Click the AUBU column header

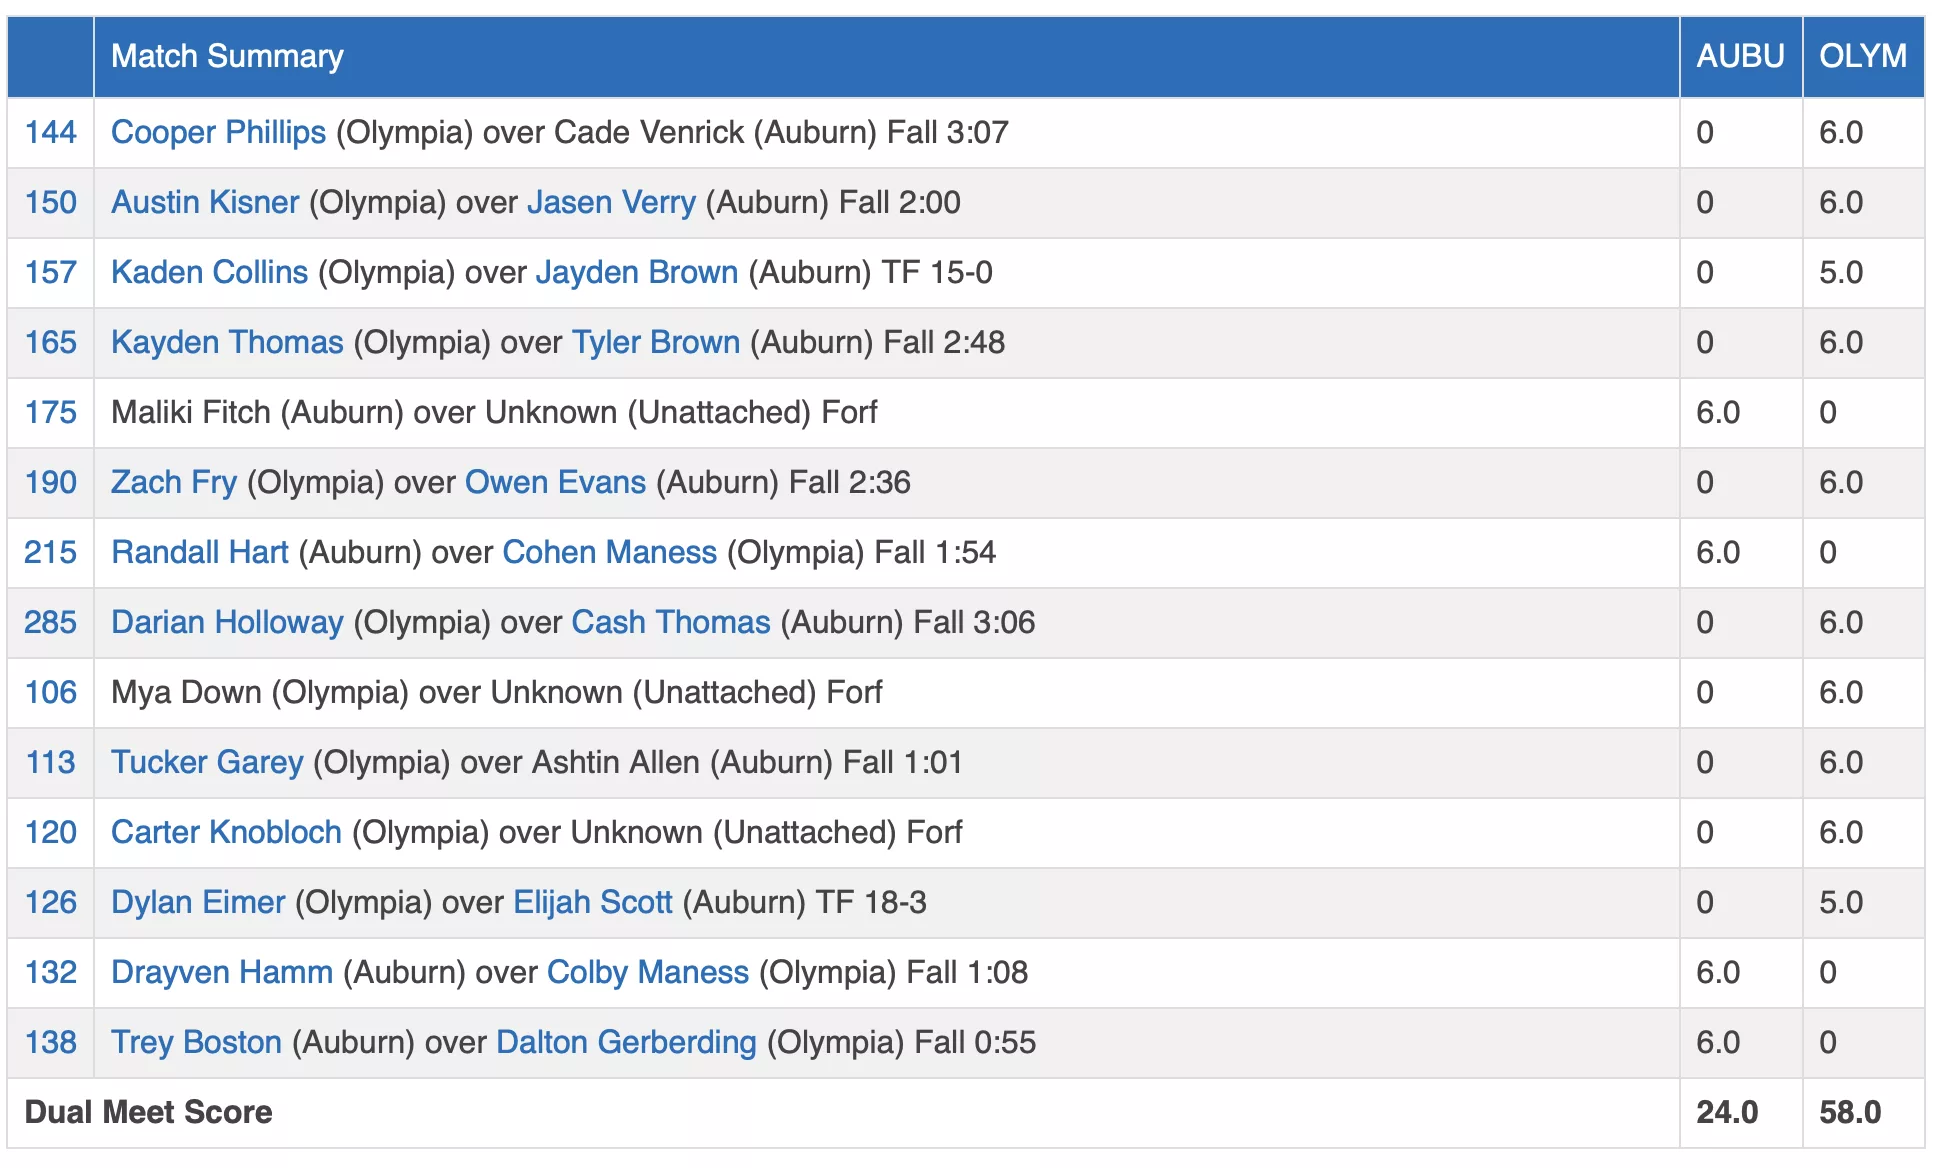[1740, 56]
